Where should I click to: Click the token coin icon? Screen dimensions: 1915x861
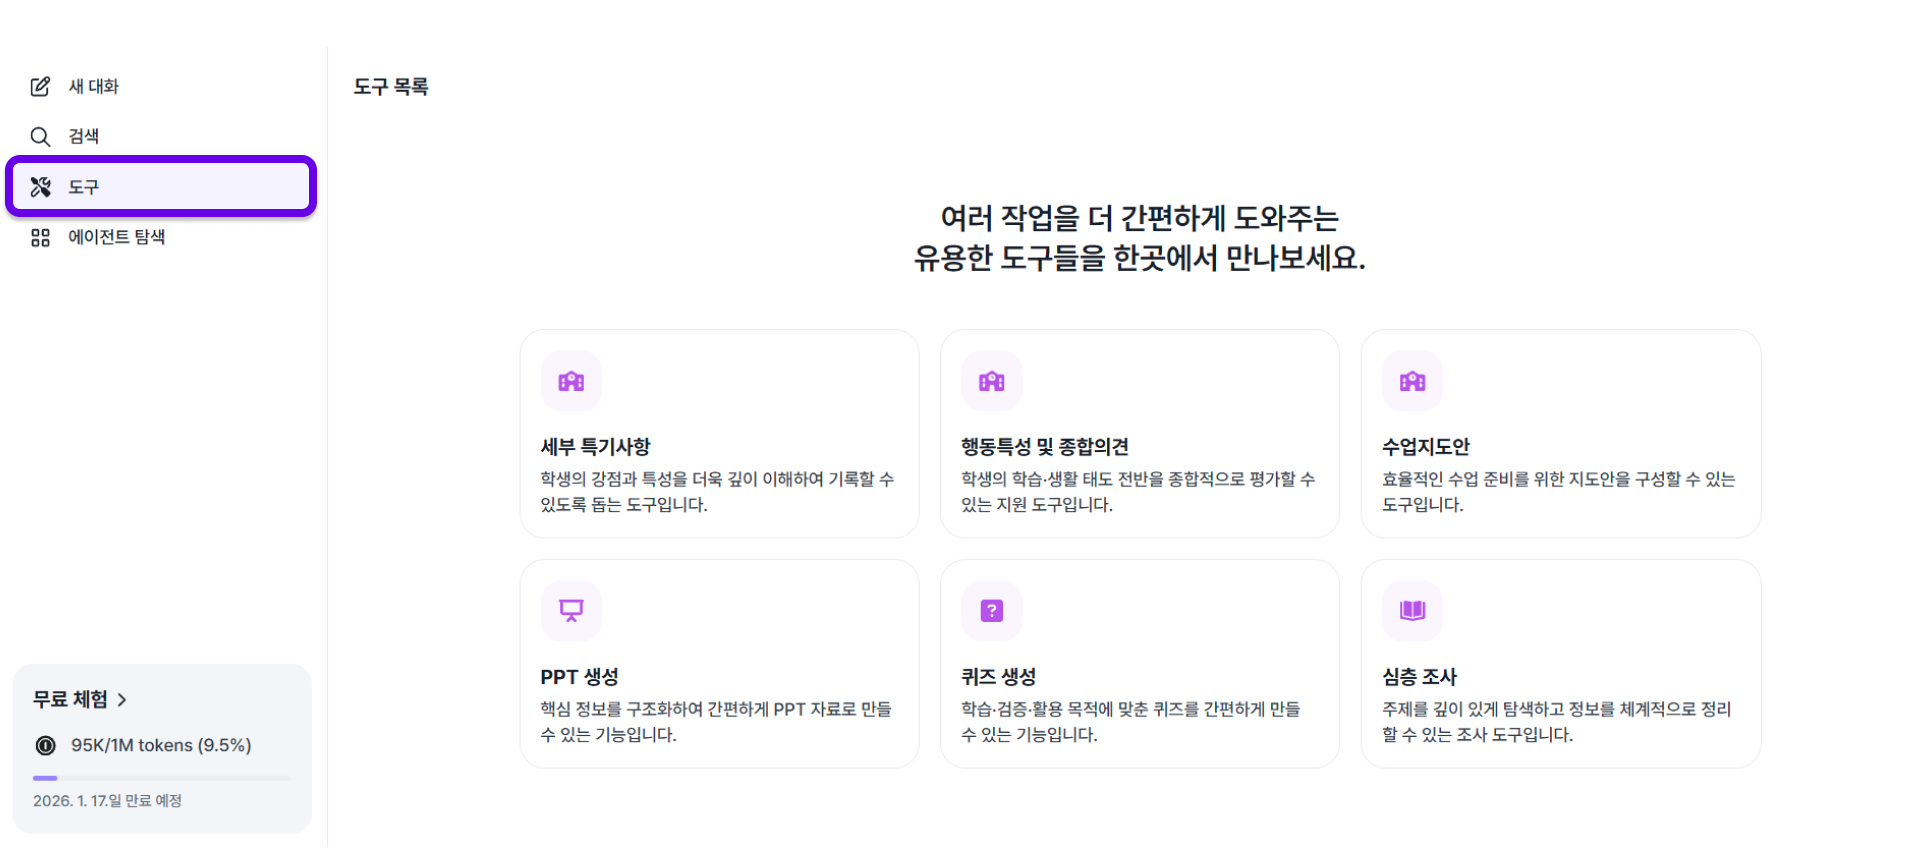coord(46,746)
